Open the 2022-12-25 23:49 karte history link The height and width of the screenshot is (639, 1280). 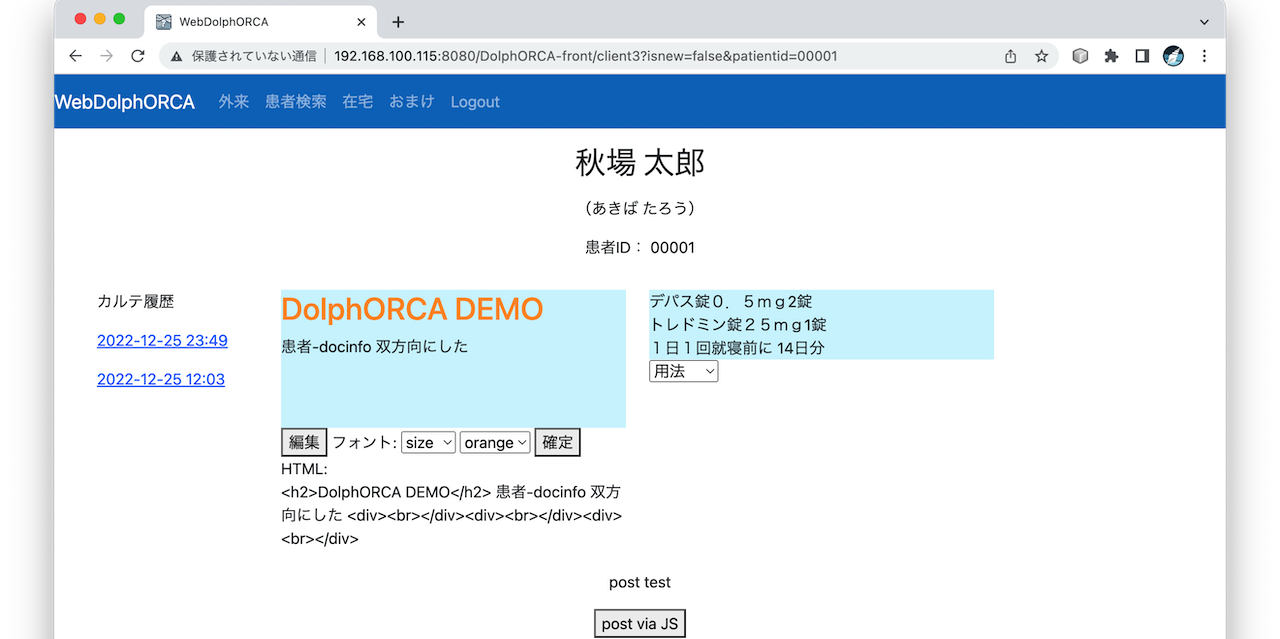tap(162, 340)
